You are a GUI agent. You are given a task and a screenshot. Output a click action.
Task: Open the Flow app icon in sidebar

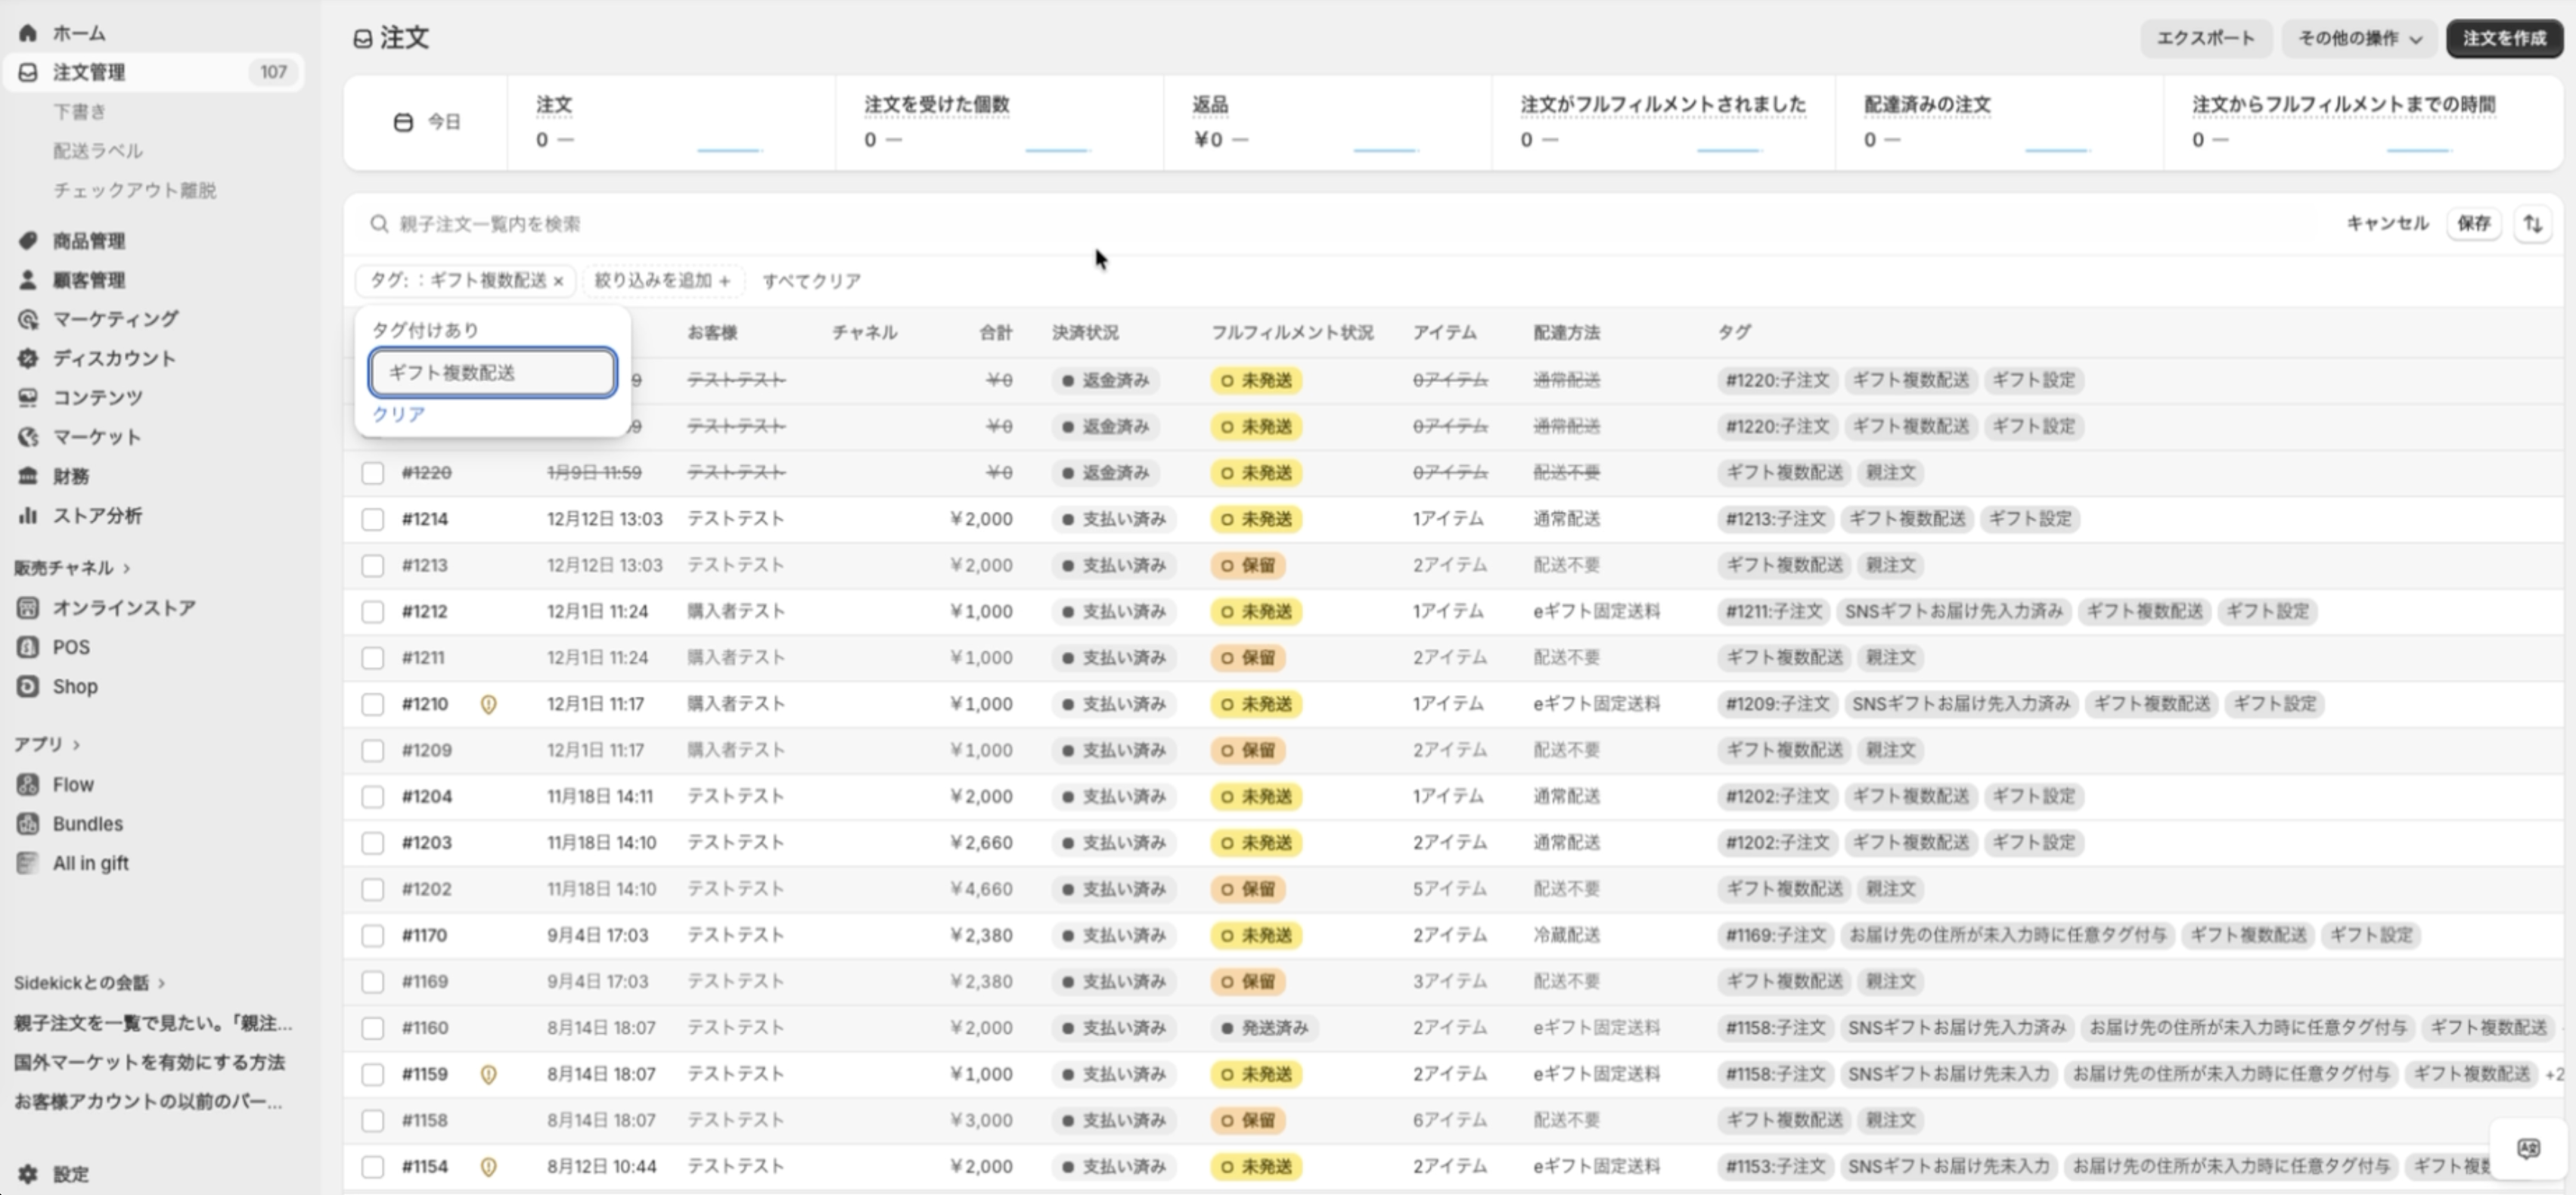point(28,785)
